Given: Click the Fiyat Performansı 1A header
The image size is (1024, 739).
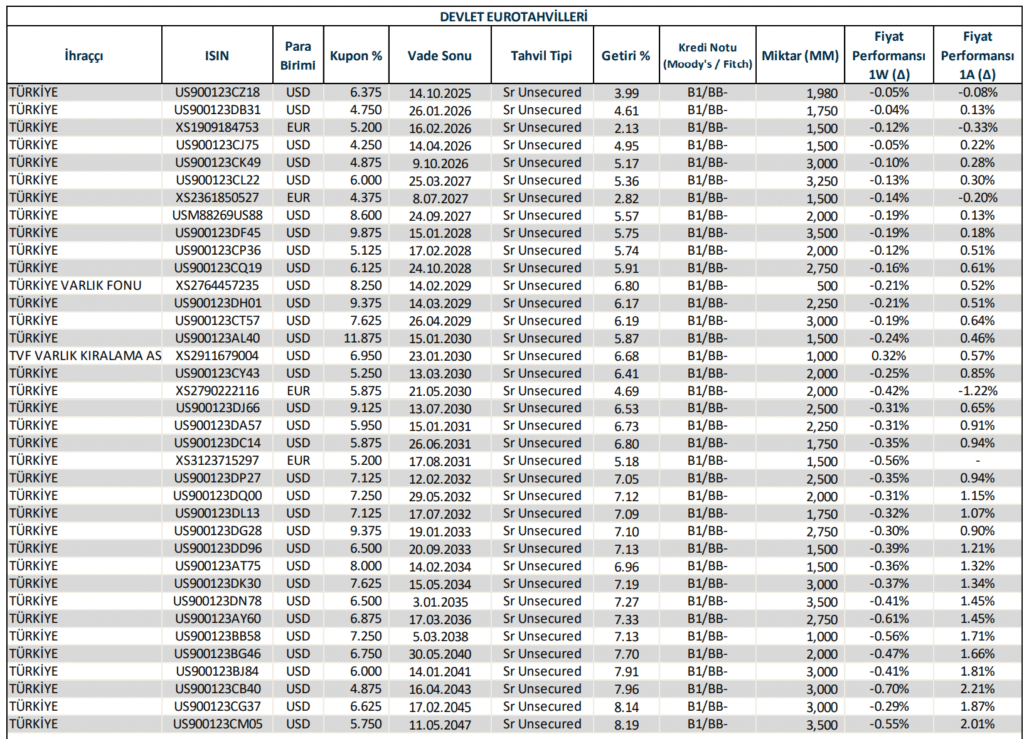Looking at the screenshot, I should click(x=973, y=55).
